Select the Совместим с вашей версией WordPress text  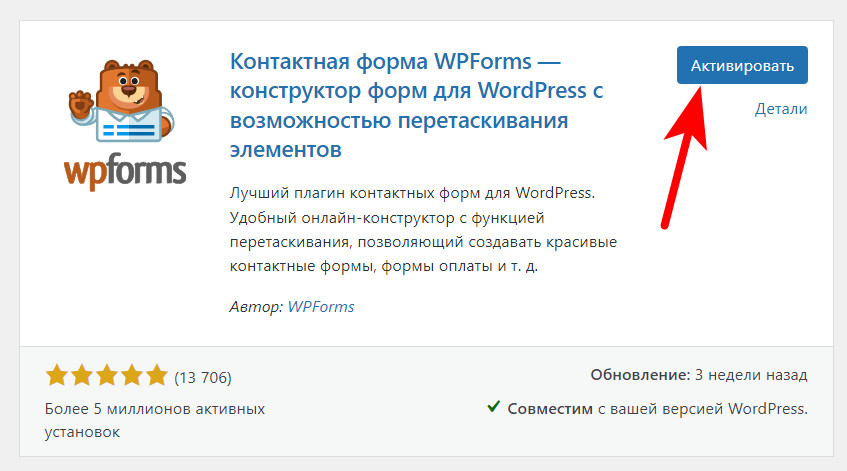[657, 409]
